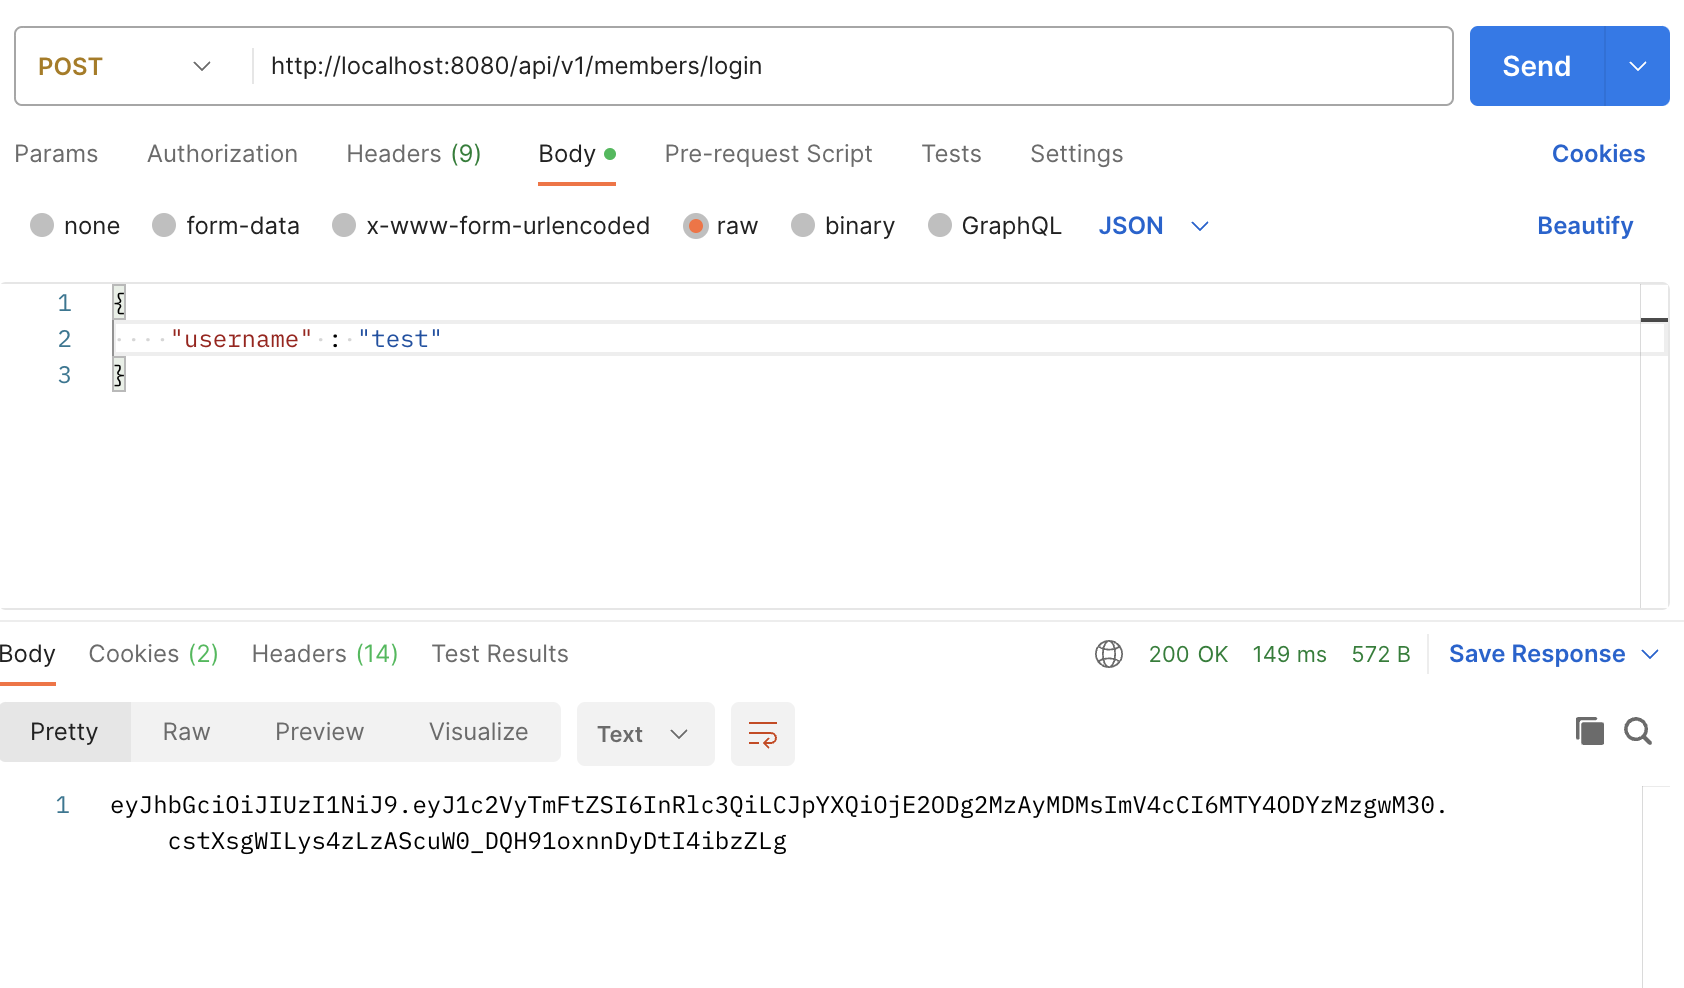Switch response view to Raw

[x=186, y=732]
